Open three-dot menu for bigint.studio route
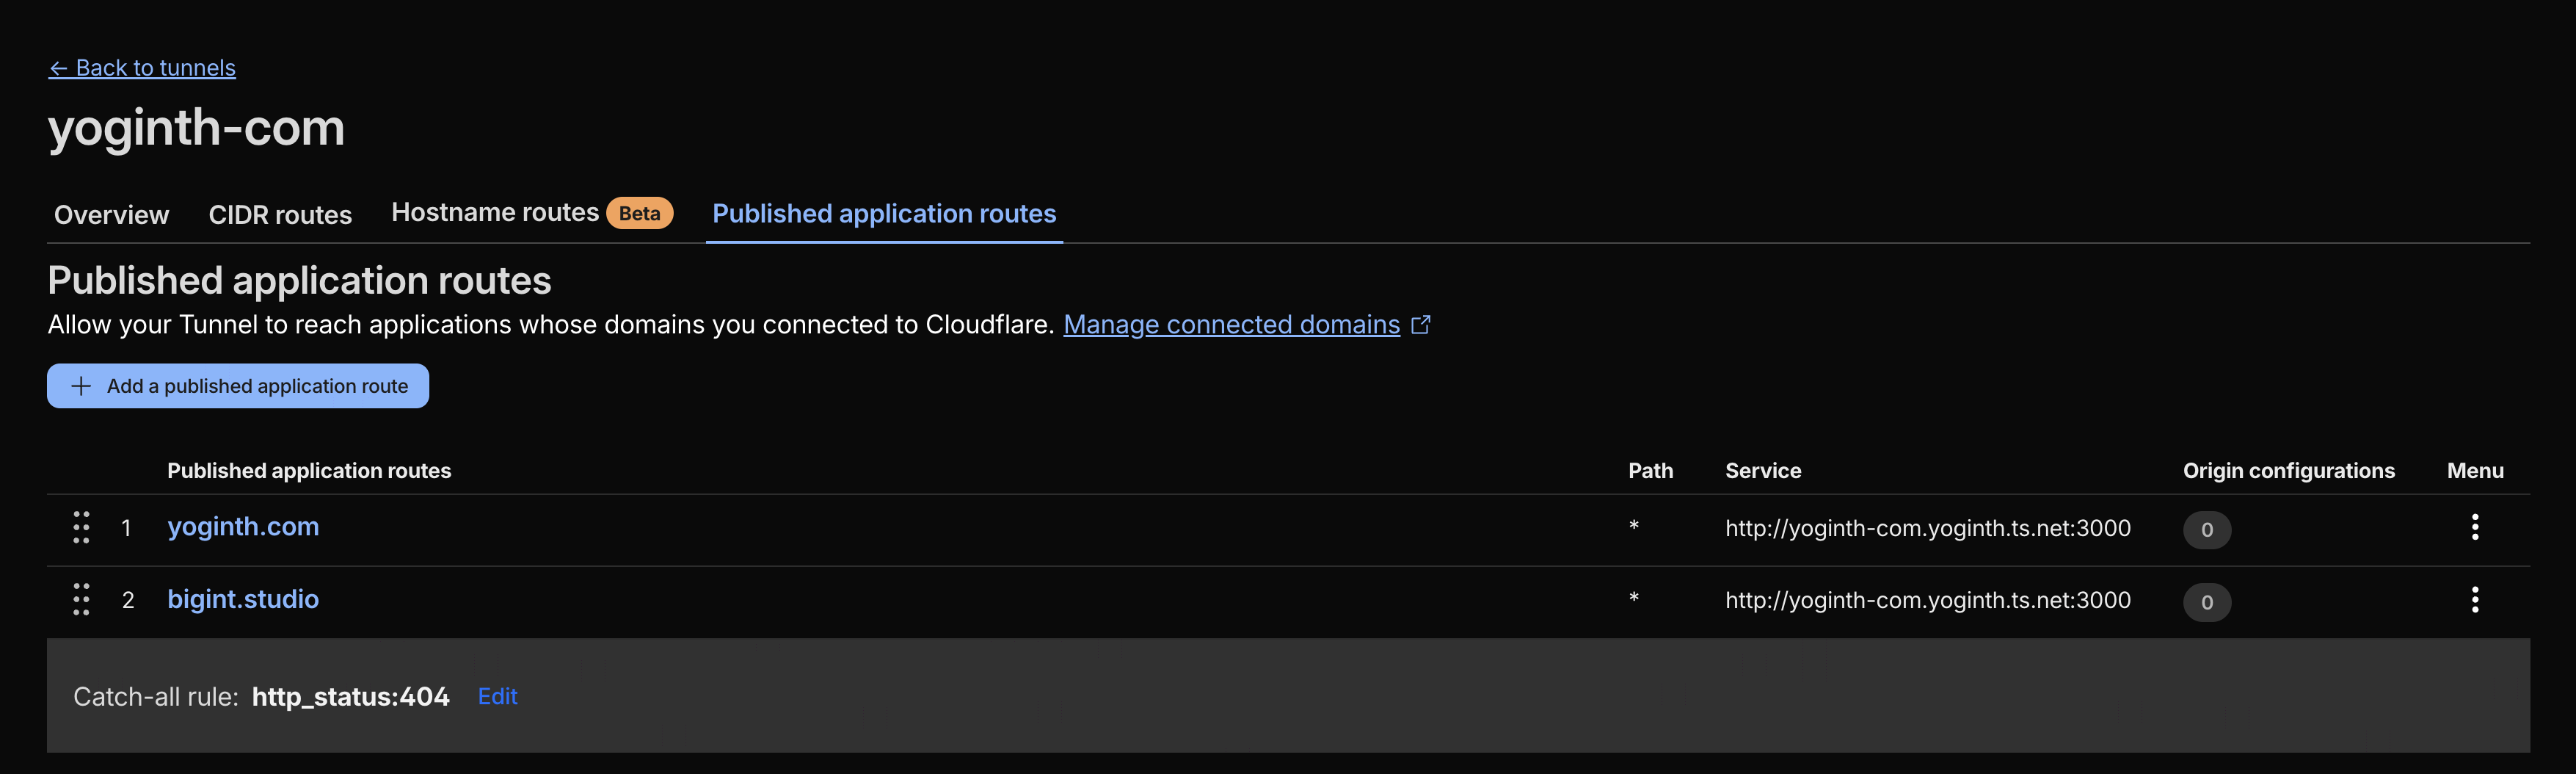This screenshot has height=774, width=2576. click(2474, 600)
